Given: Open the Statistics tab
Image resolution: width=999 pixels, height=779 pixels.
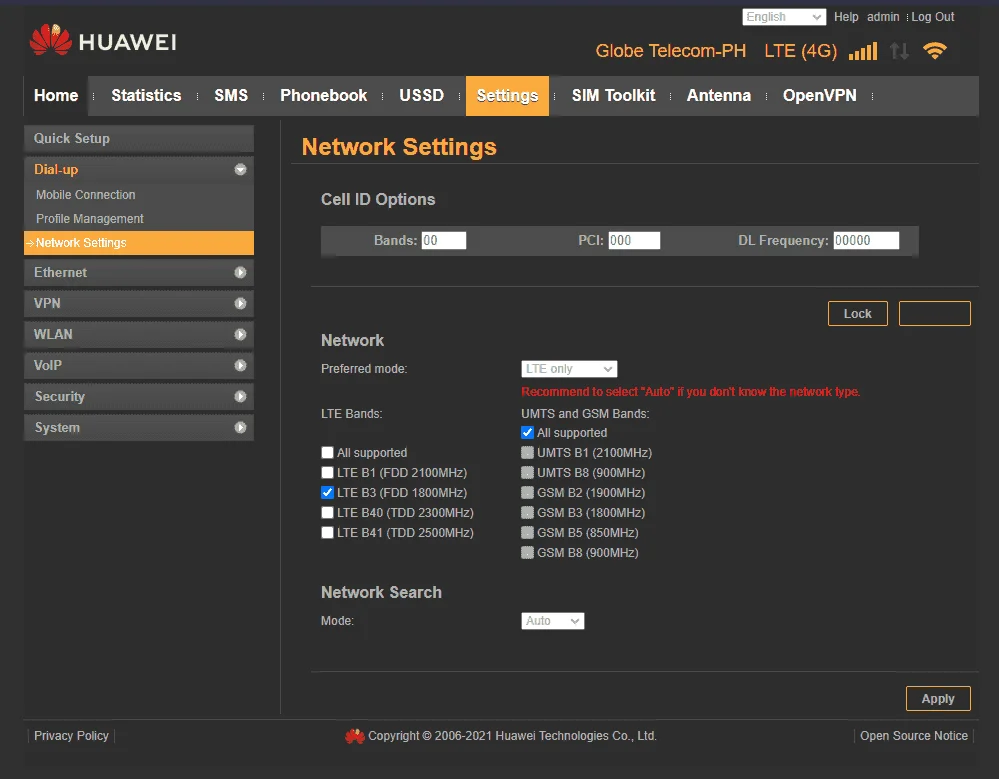Looking at the screenshot, I should [x=146, y=96].
